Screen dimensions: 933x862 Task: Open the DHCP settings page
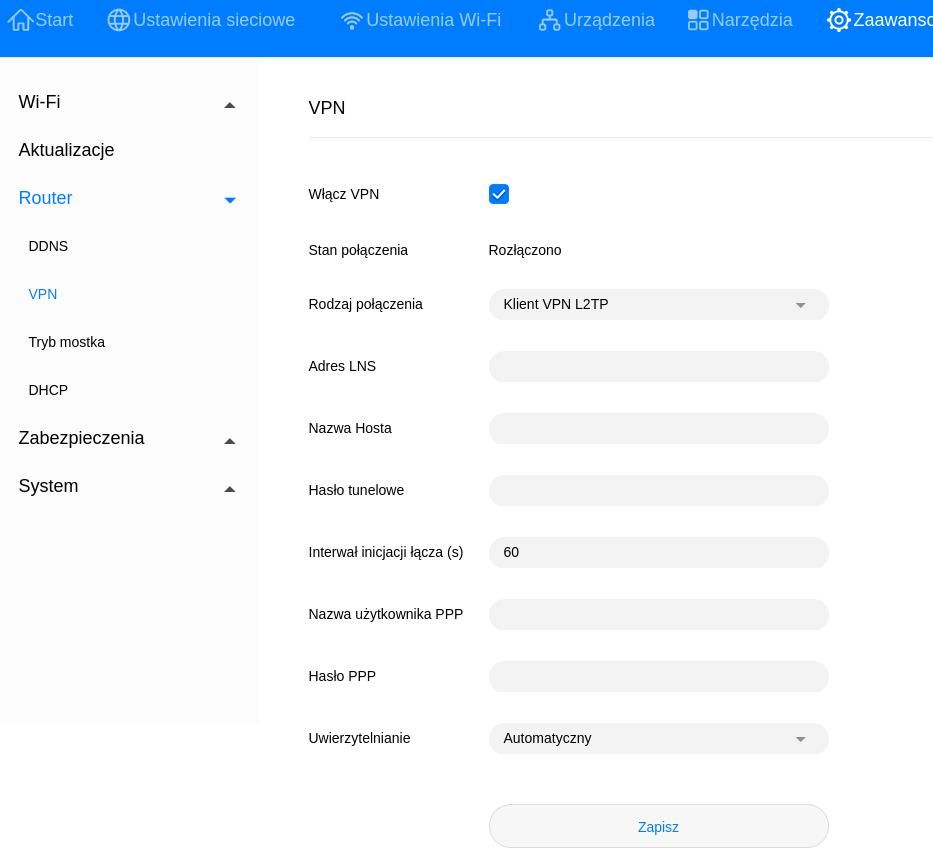point(48,390)
